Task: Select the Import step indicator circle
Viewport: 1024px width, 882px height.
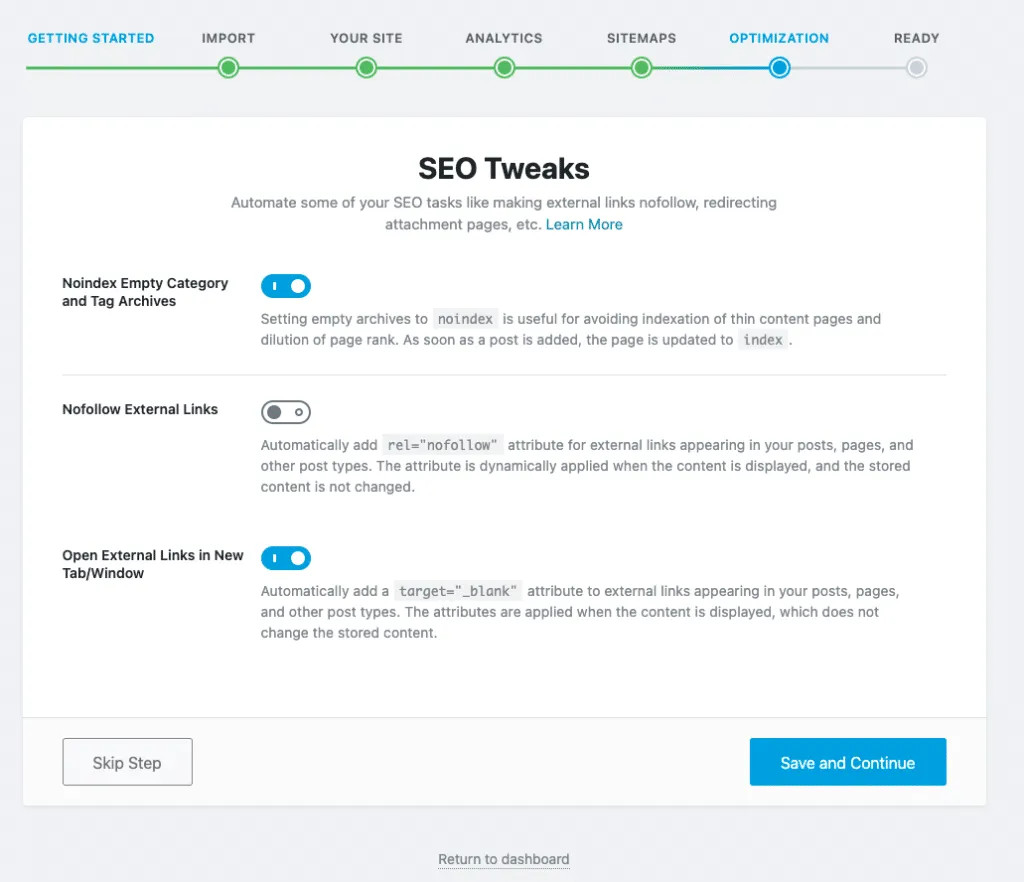Action: pos(228,68)
